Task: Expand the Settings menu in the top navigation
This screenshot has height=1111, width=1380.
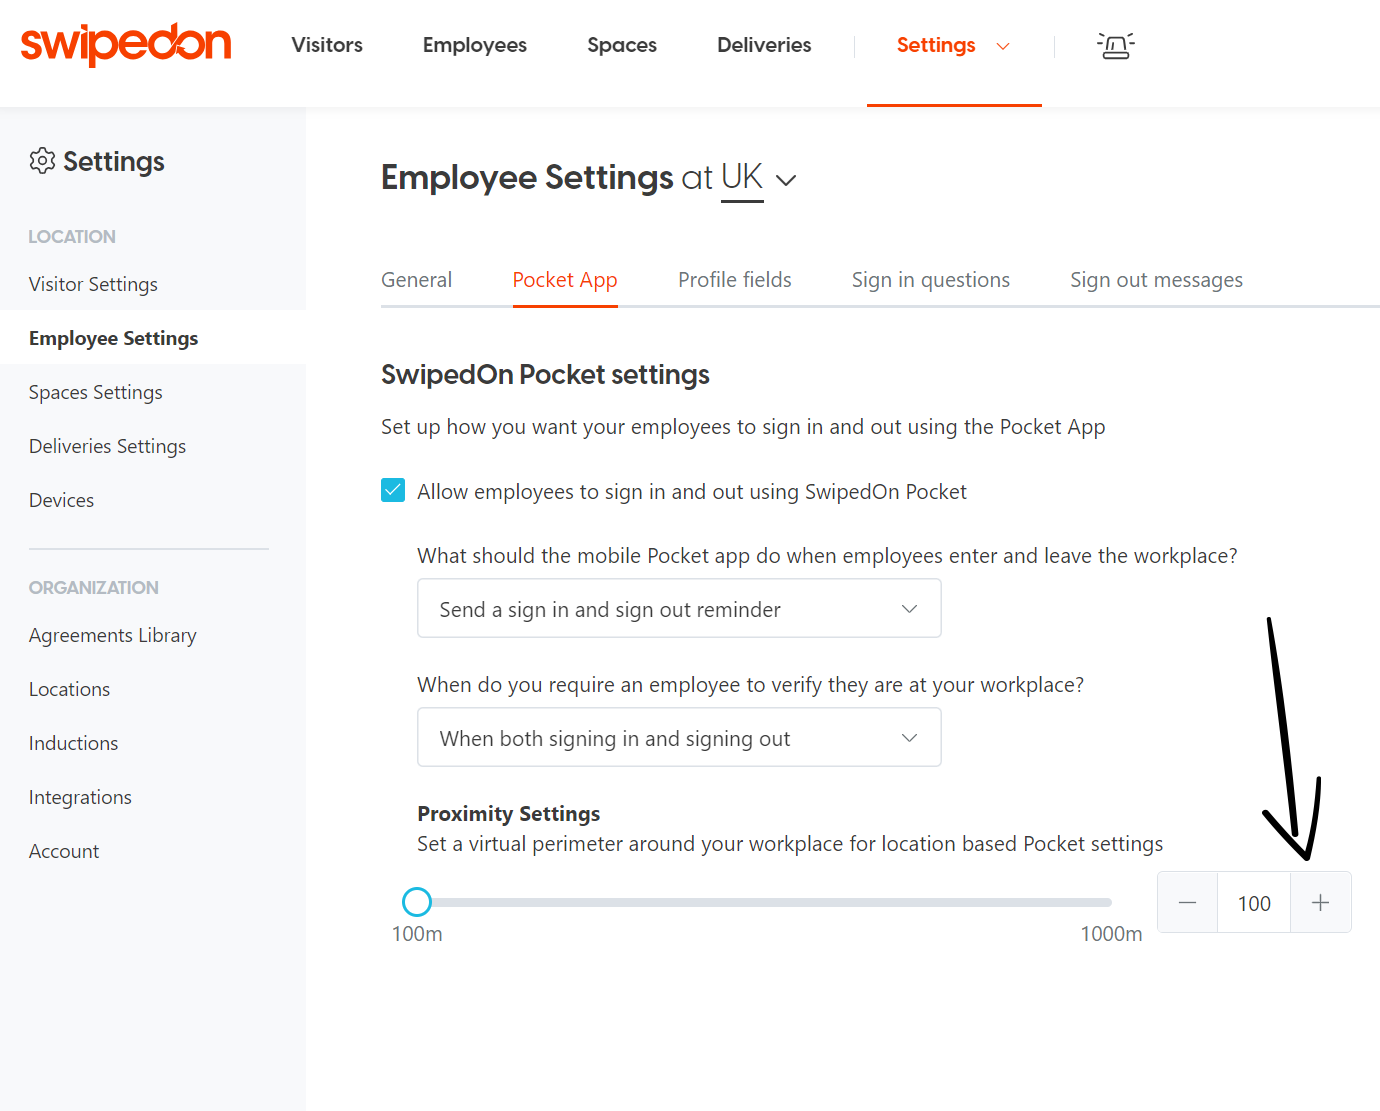Action: coord(953,45)
